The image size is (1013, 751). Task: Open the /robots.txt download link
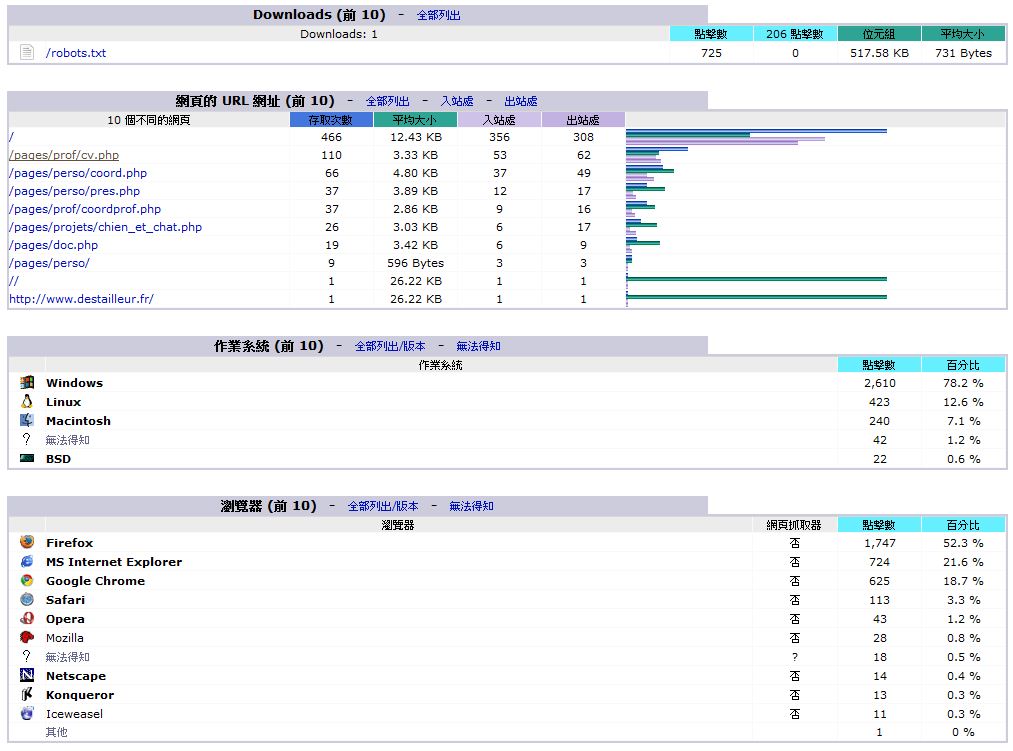76,53
